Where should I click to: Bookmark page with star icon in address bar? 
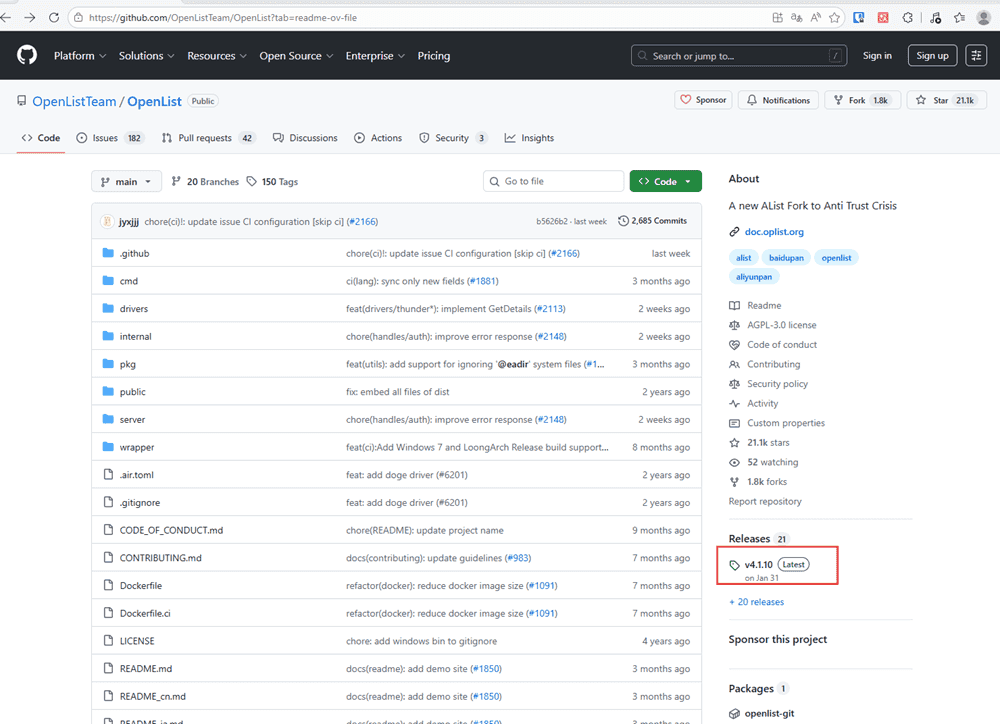click(834, 17)
